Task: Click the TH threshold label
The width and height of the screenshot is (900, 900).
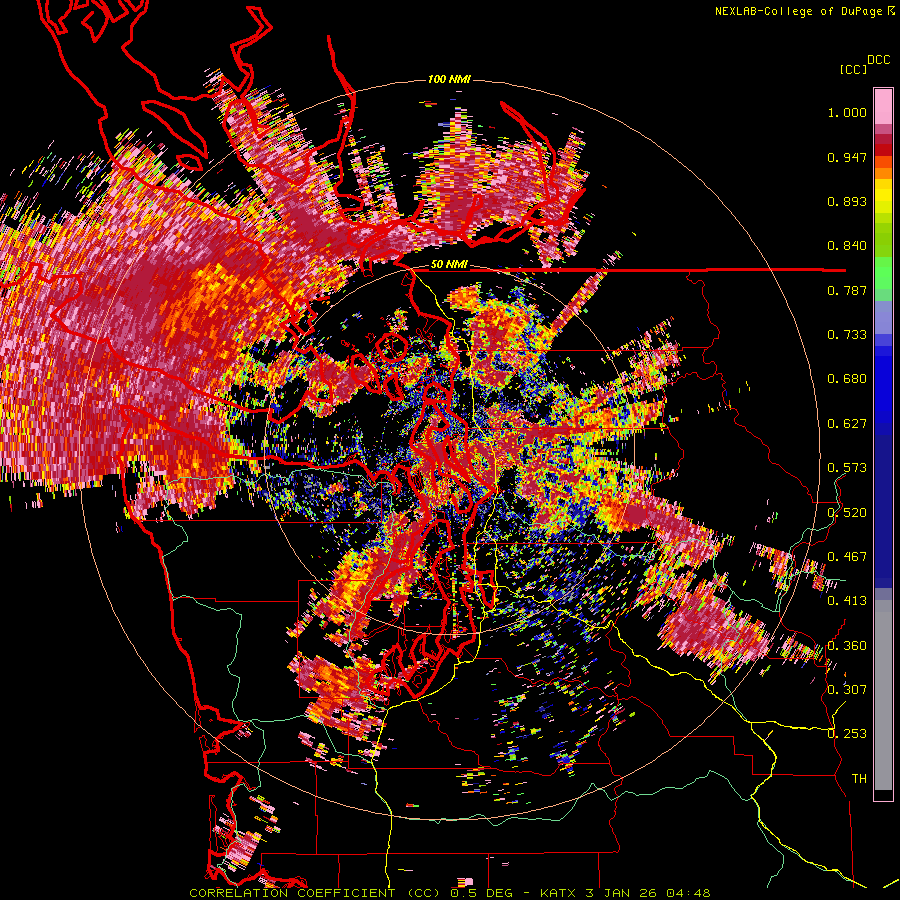Action: point(859,779)
